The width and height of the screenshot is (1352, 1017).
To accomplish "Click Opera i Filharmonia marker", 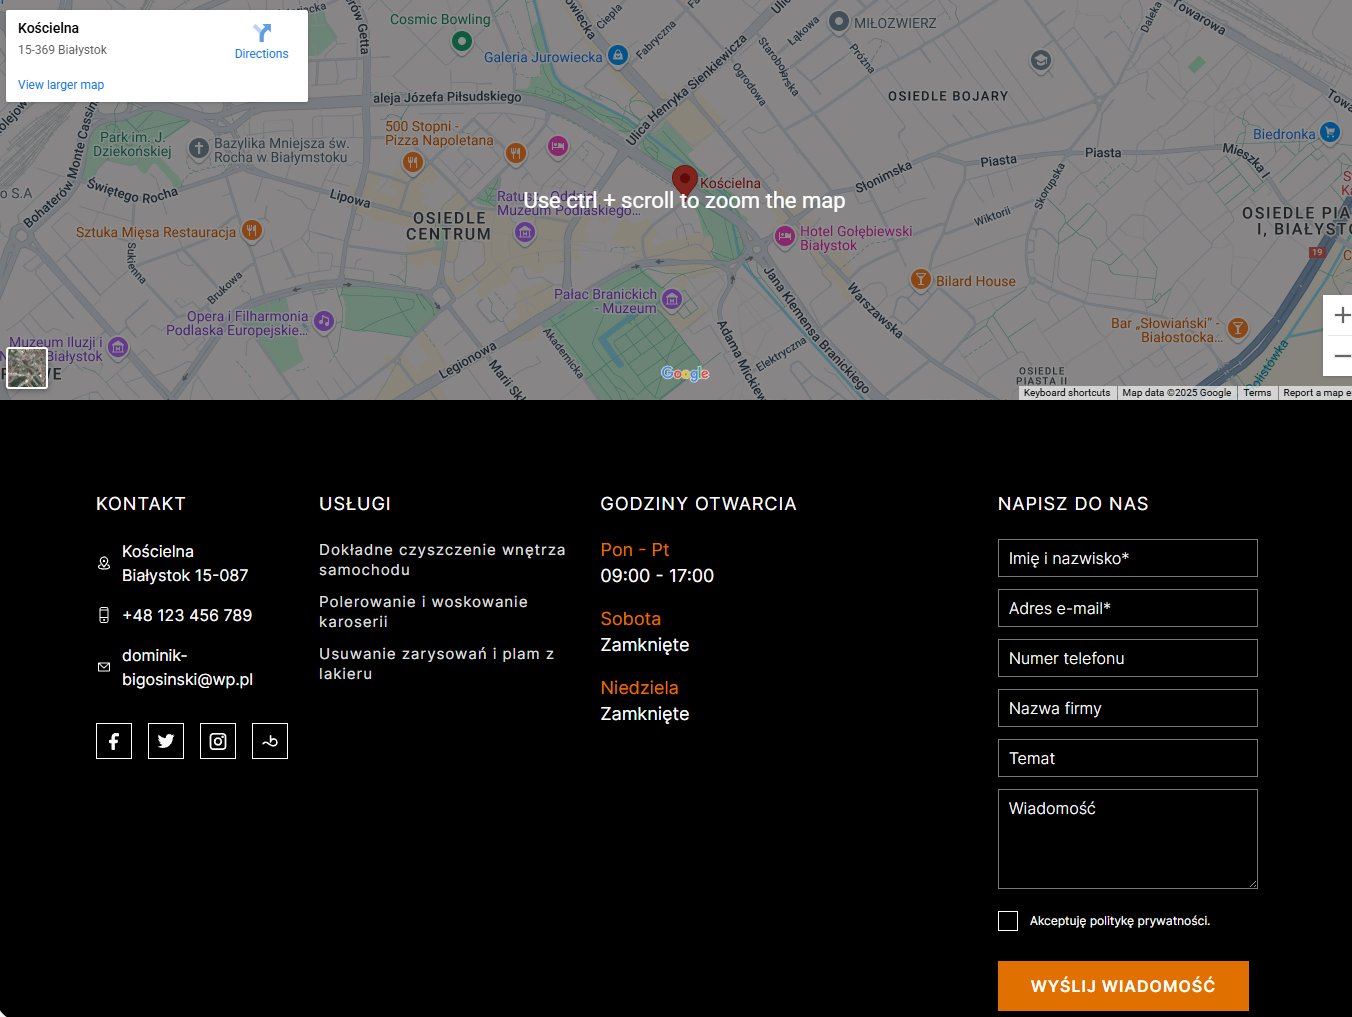I will tap(323, 321).
